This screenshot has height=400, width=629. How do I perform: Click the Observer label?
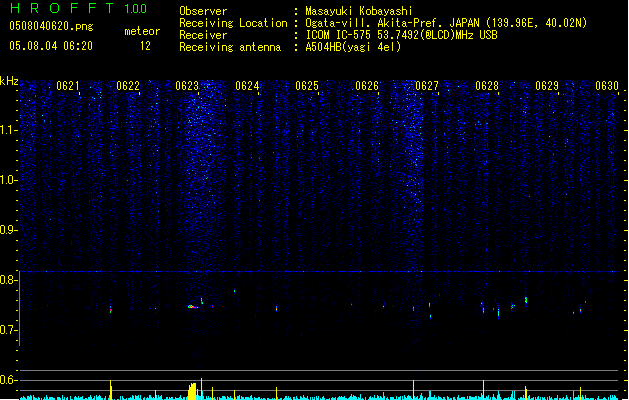pyautogui.click(x=203, y=11)
